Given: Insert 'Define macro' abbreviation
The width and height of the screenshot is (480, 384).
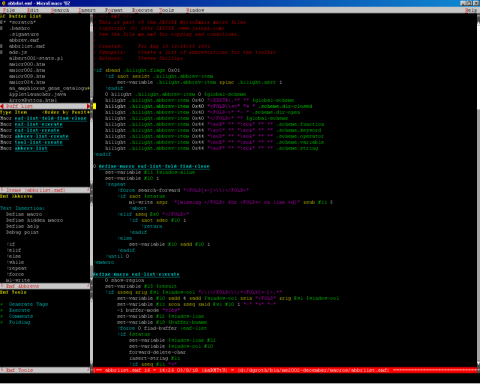Looking at the screenshot, I should coord(24,214).
